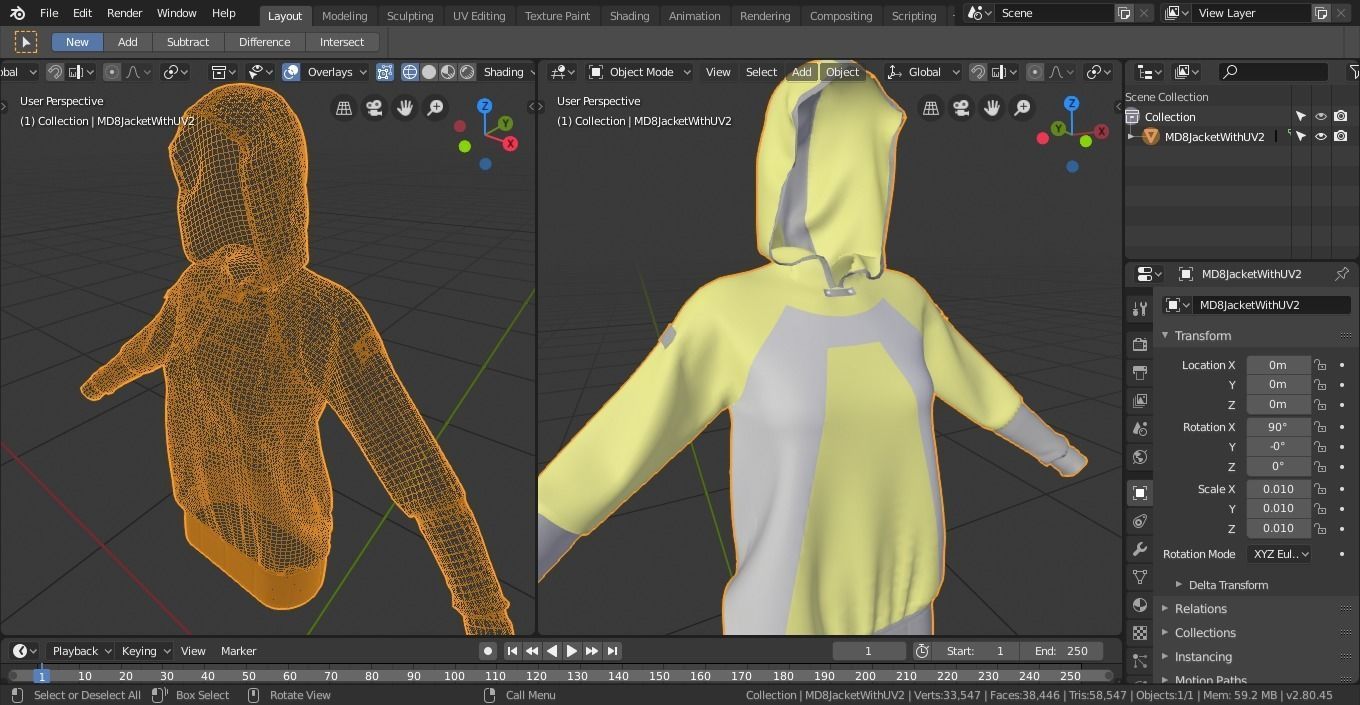Open the Global orientation dropdown in right viewport
The image size is (1360, 705).
924,72
